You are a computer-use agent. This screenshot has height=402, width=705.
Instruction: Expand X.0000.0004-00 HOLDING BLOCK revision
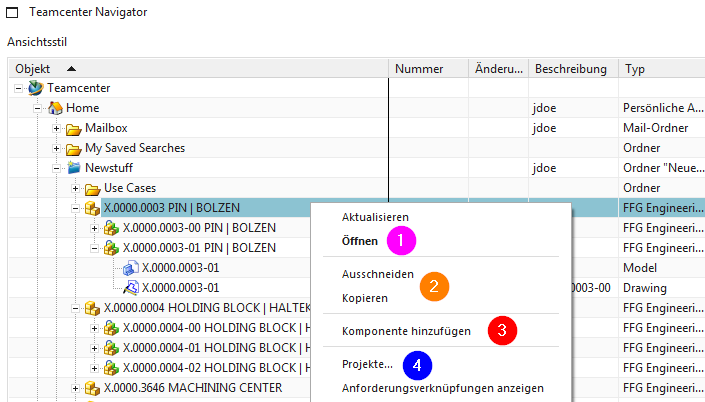pyautogui.click(x=96, y=328)
